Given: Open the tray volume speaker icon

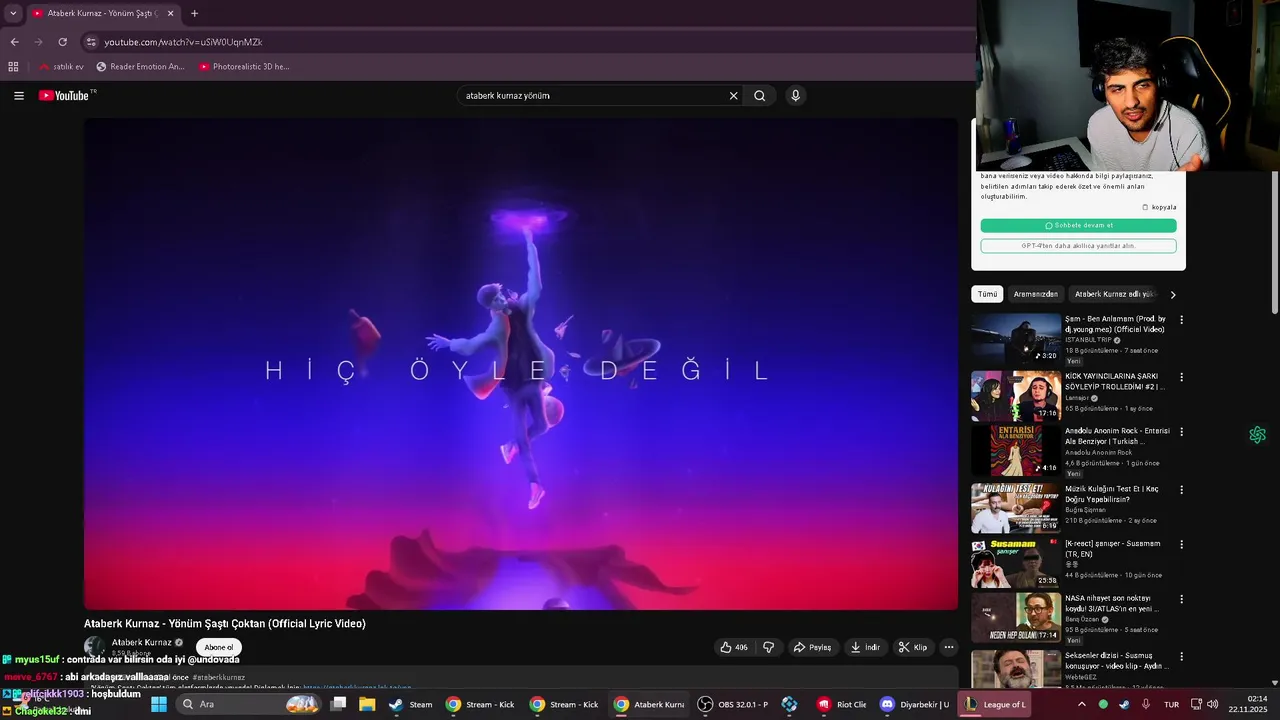Looking at the screenshot, I should click(x=1212, y=704).
